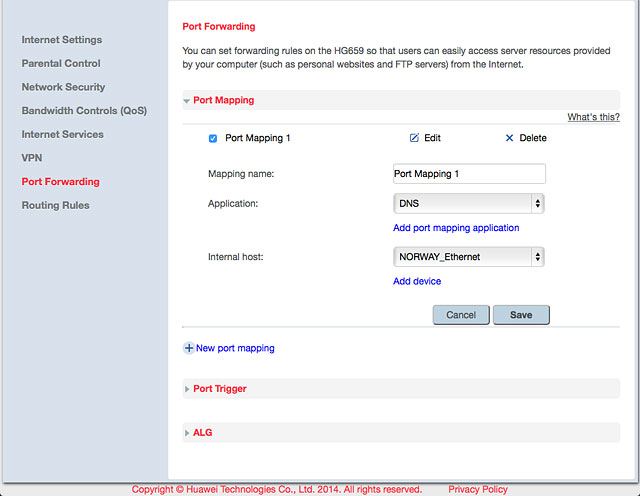
Task: Click the Port Forwarding page heading
Action: 219,27
